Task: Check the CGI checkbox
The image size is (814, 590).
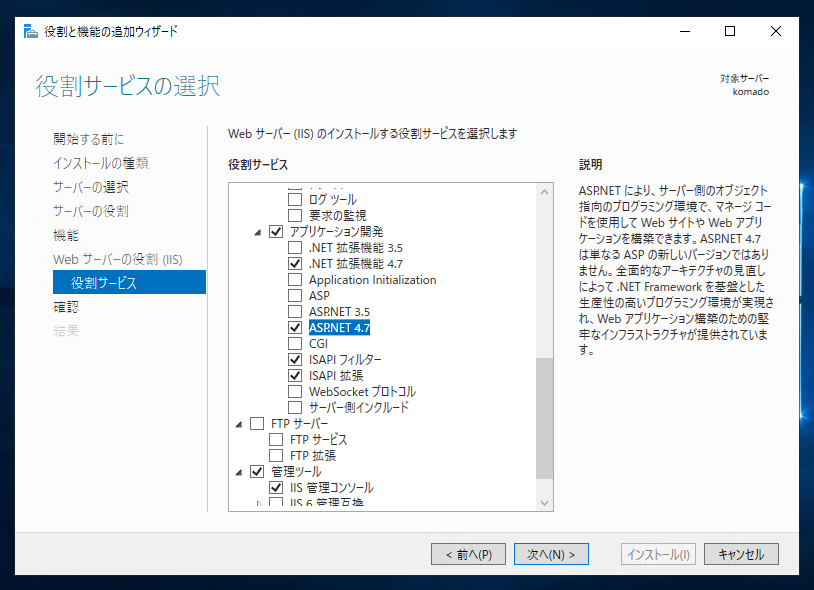Action: point(295,344)
